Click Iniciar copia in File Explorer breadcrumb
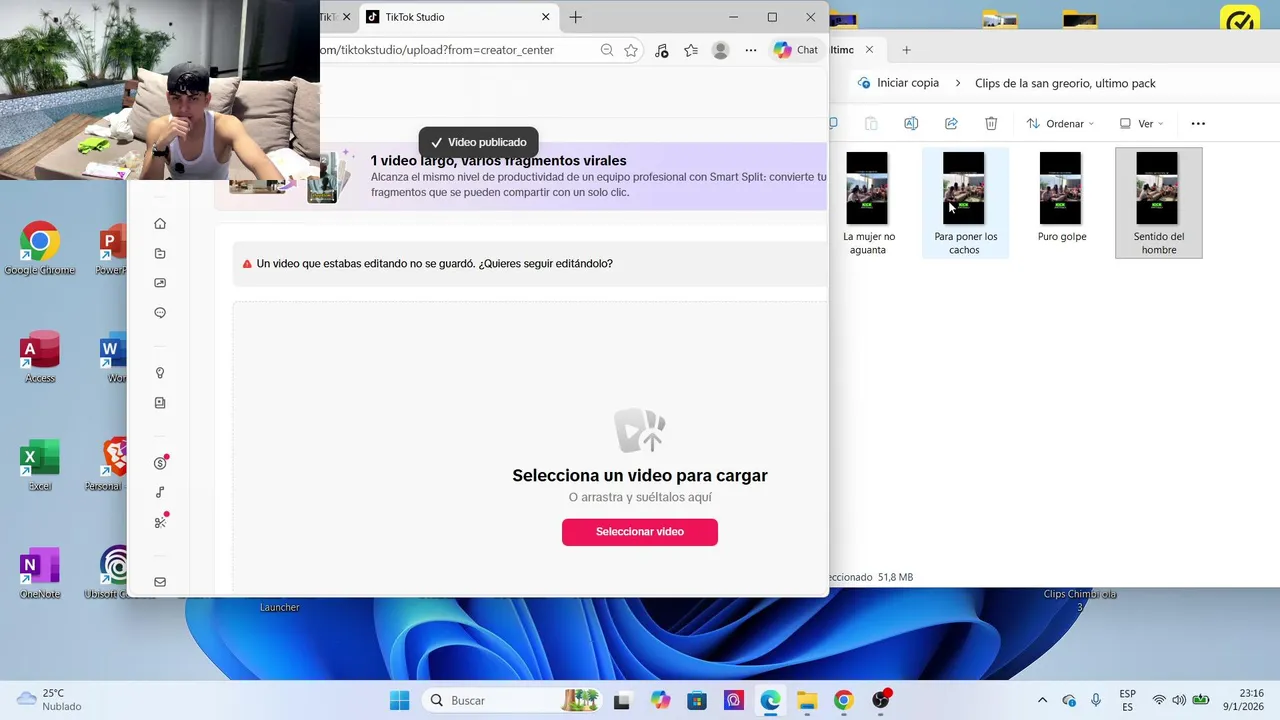This screenshot has height=720, width=1280. point(907,83)
